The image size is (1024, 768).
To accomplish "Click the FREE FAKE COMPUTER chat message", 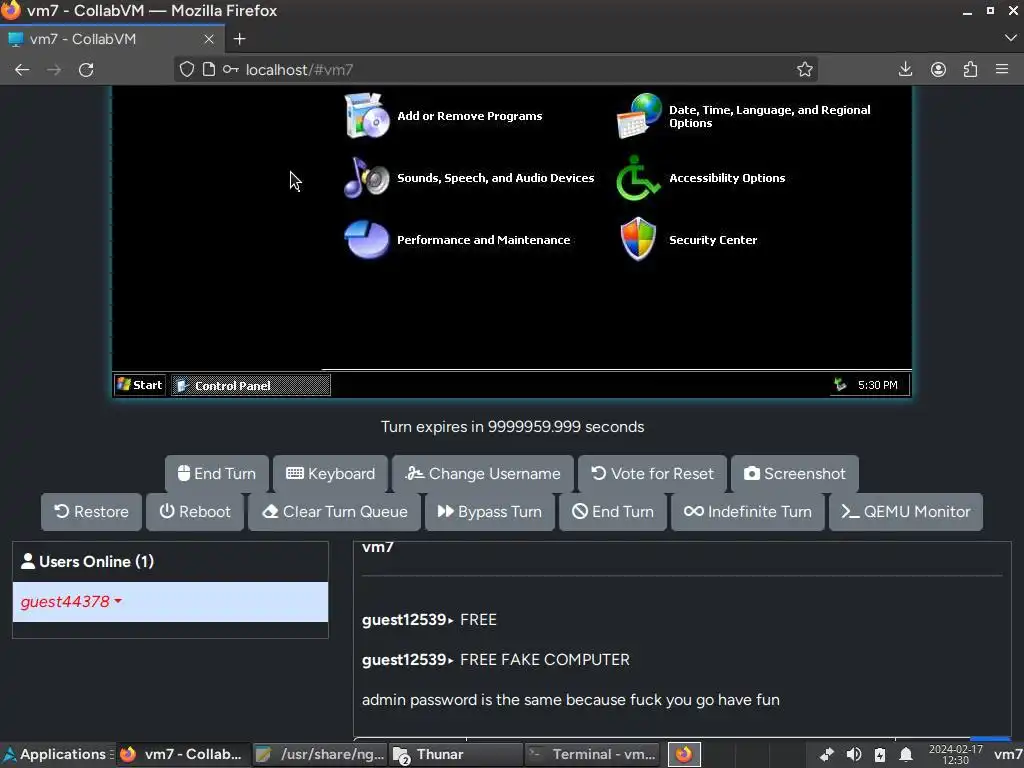I will [x=545, y=660].
